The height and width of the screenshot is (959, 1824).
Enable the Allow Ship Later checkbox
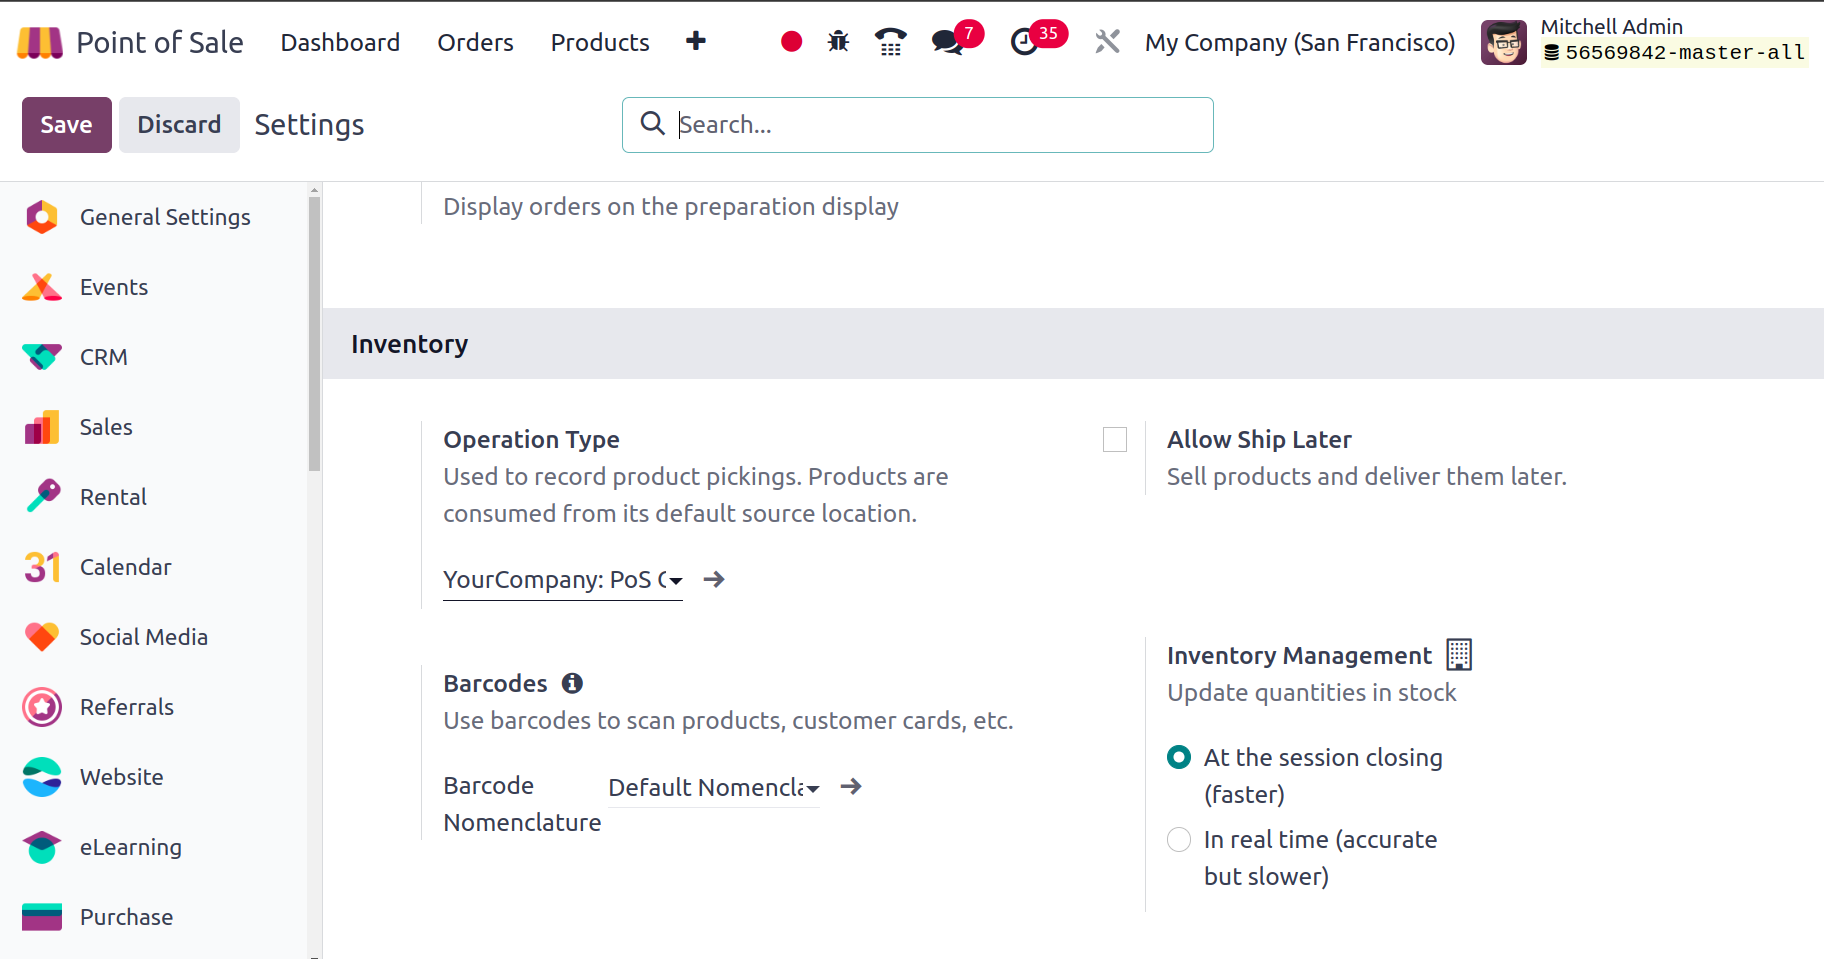pyautogui.click(x=1114, y=439)
